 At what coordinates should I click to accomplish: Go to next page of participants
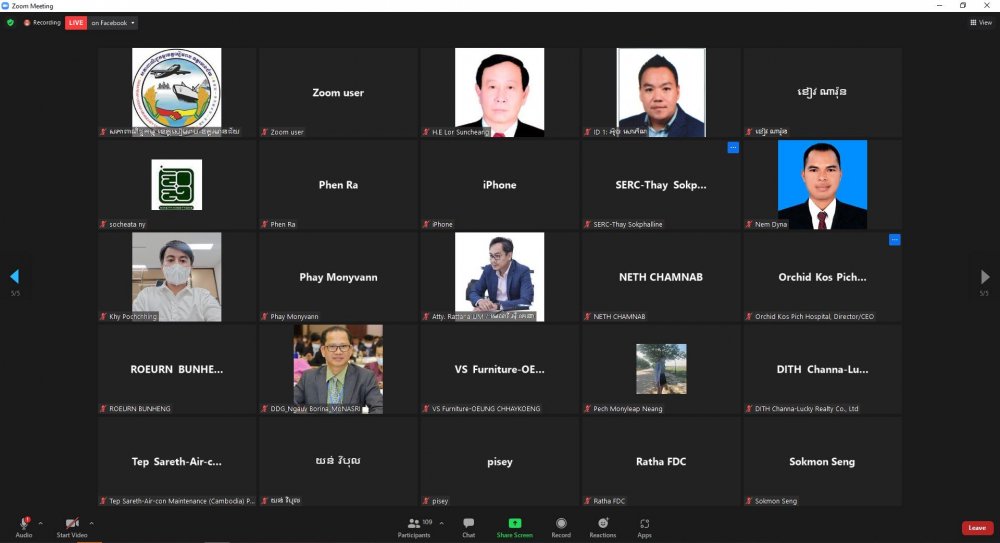click(x=985, y=276)
